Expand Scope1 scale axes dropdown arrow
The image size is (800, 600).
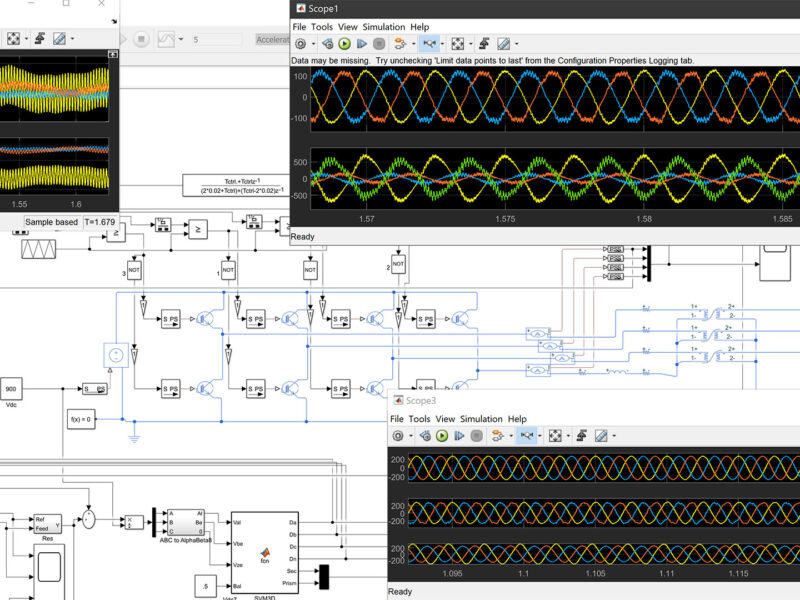pos(470,44)
